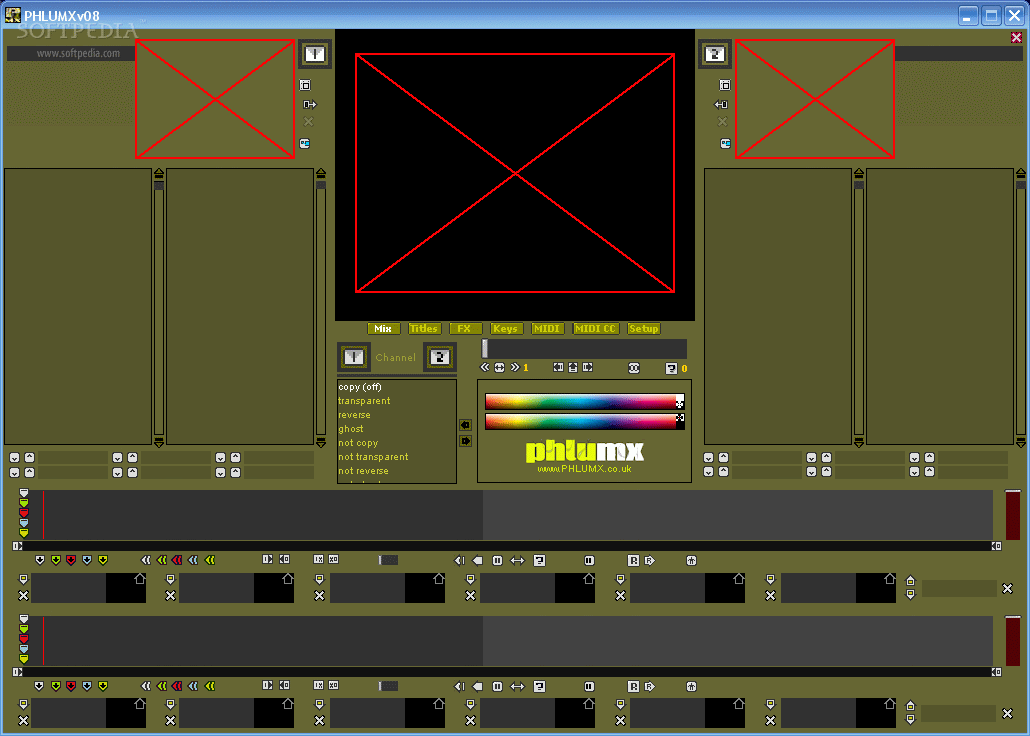Click send-left arrow icon beside right preview
1030x736 pixels.
[721, 104]
